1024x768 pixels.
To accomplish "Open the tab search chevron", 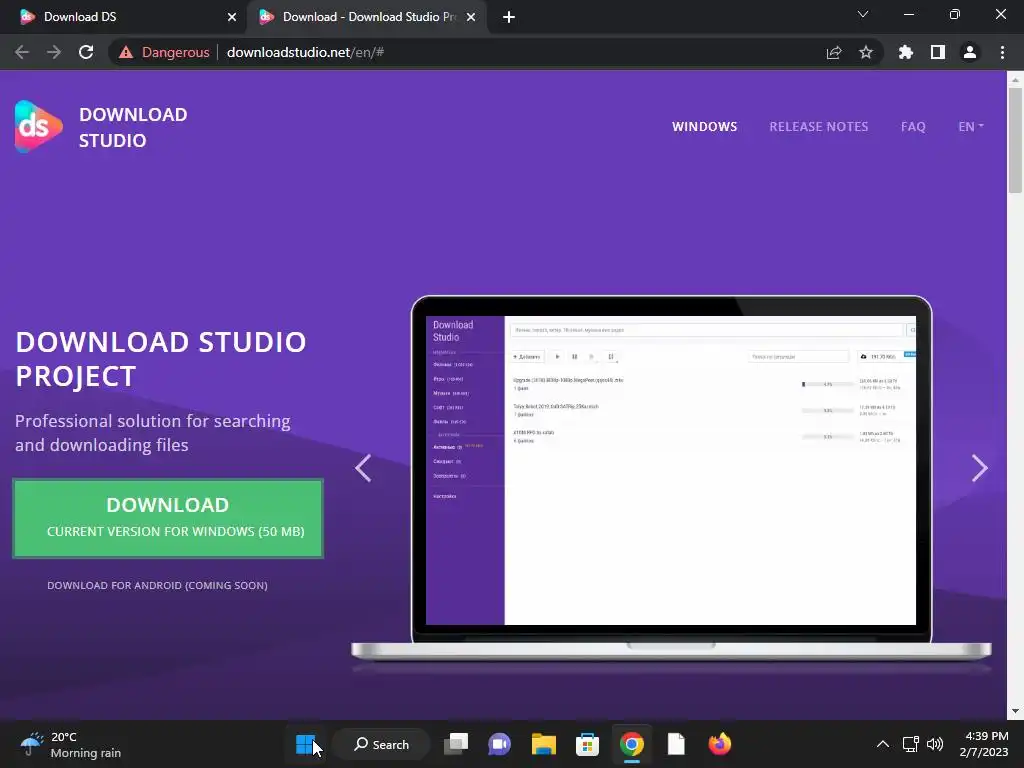I will click(x=863, y=14).
